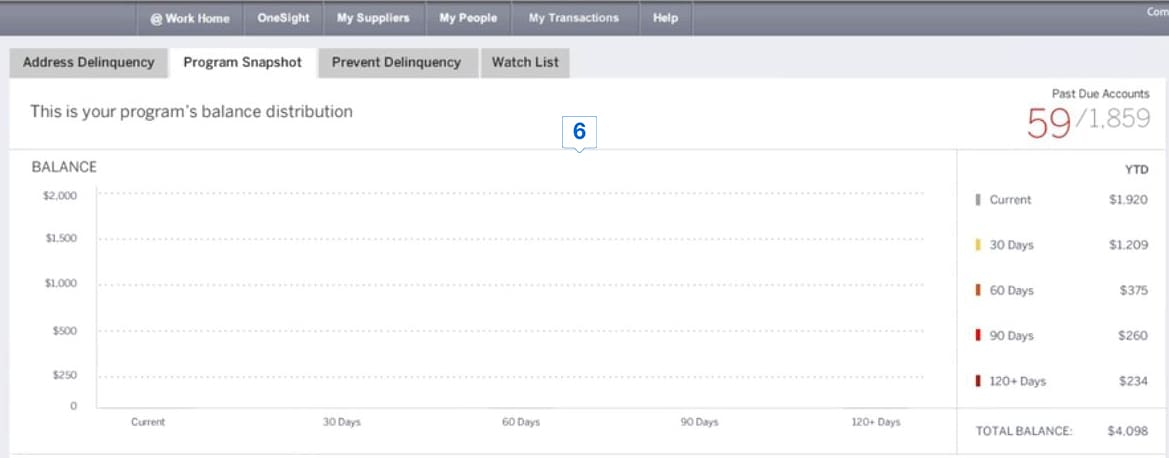Open the @ Work Home menu
1169x458 pixels.
pos(189,18)
